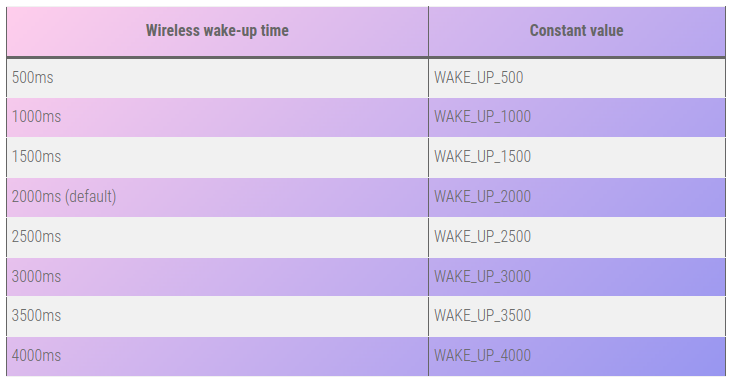Click the WAKE_UP_4000 constant
This screenshot has width=733, height=383.
[x=482, y=356]
